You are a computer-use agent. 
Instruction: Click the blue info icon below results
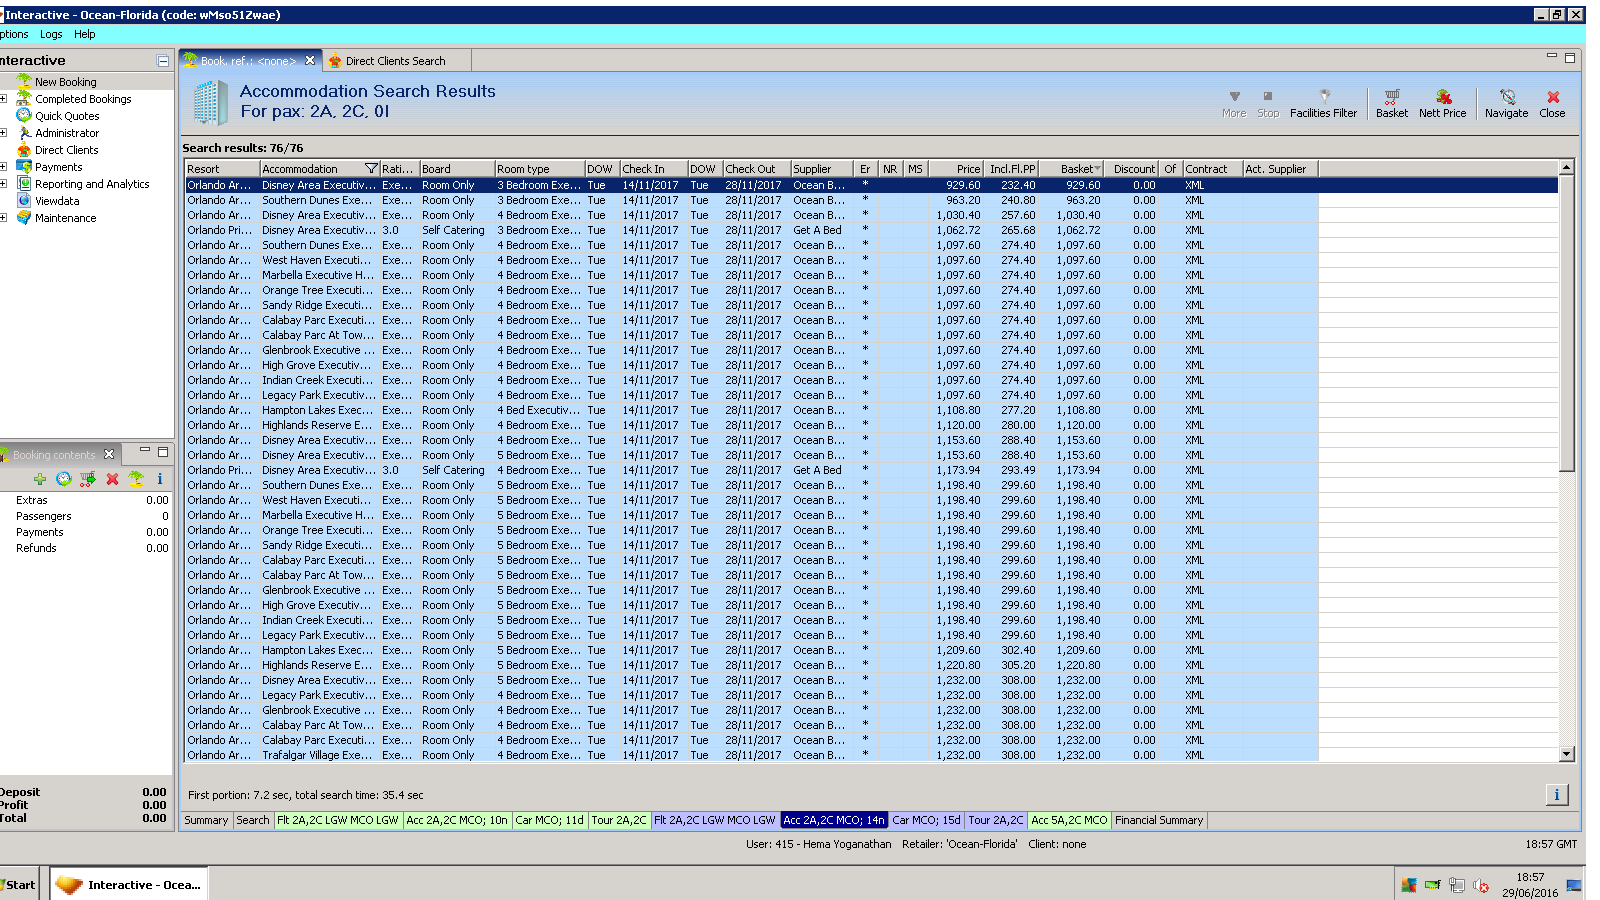pyautogui.click(x=1556, y=795)
